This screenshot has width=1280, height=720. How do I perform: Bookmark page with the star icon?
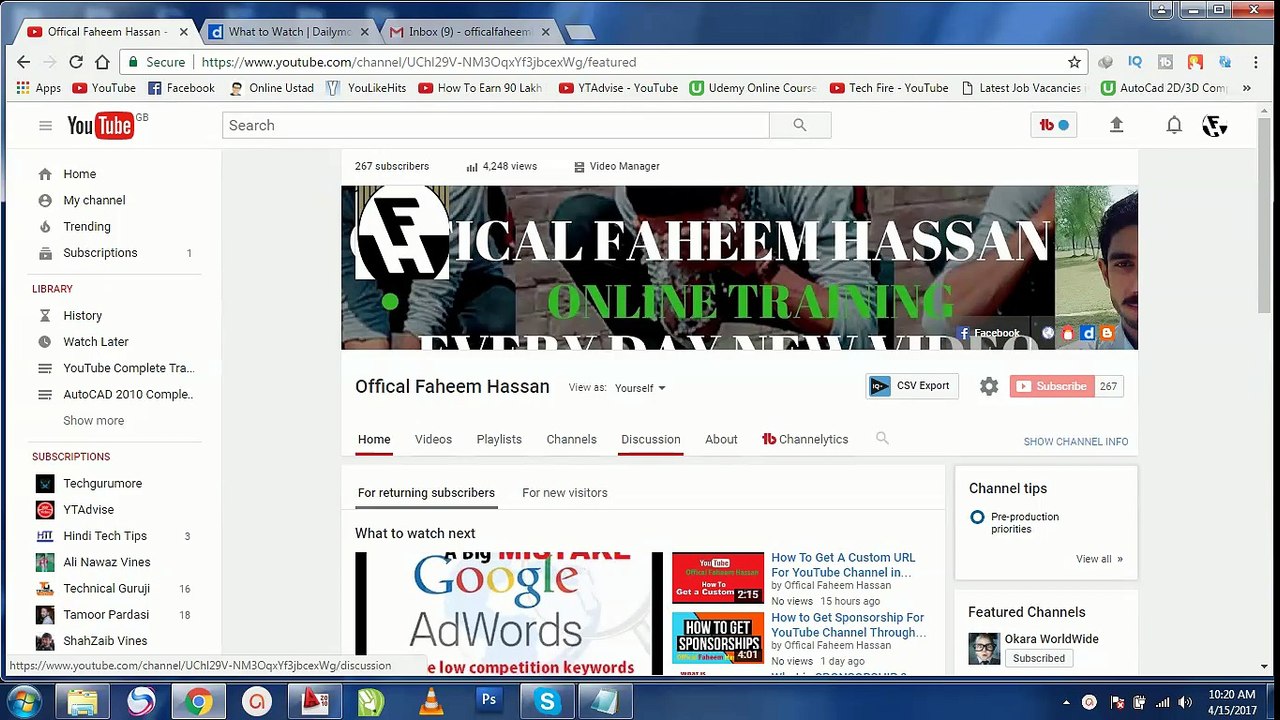click(1074, 62)
